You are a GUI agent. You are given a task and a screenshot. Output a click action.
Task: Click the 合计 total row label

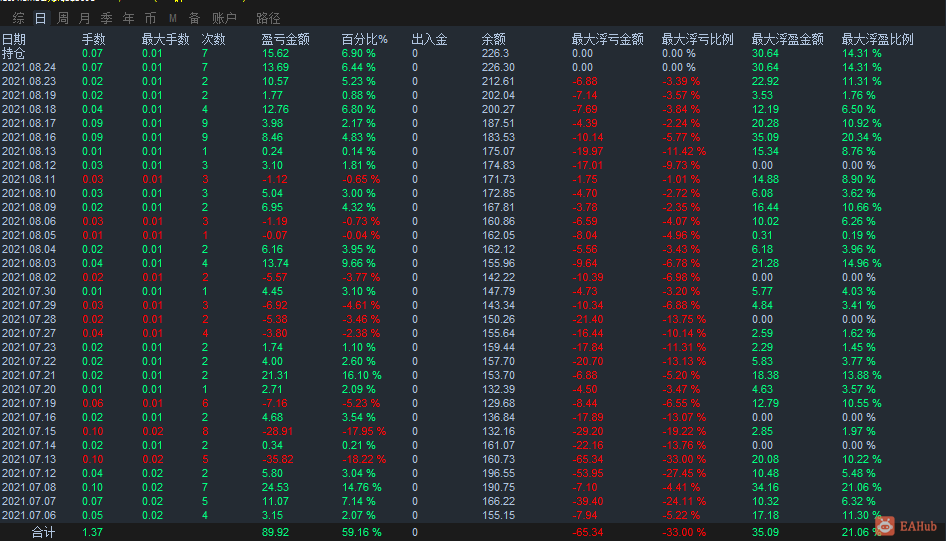coord(43,532)
